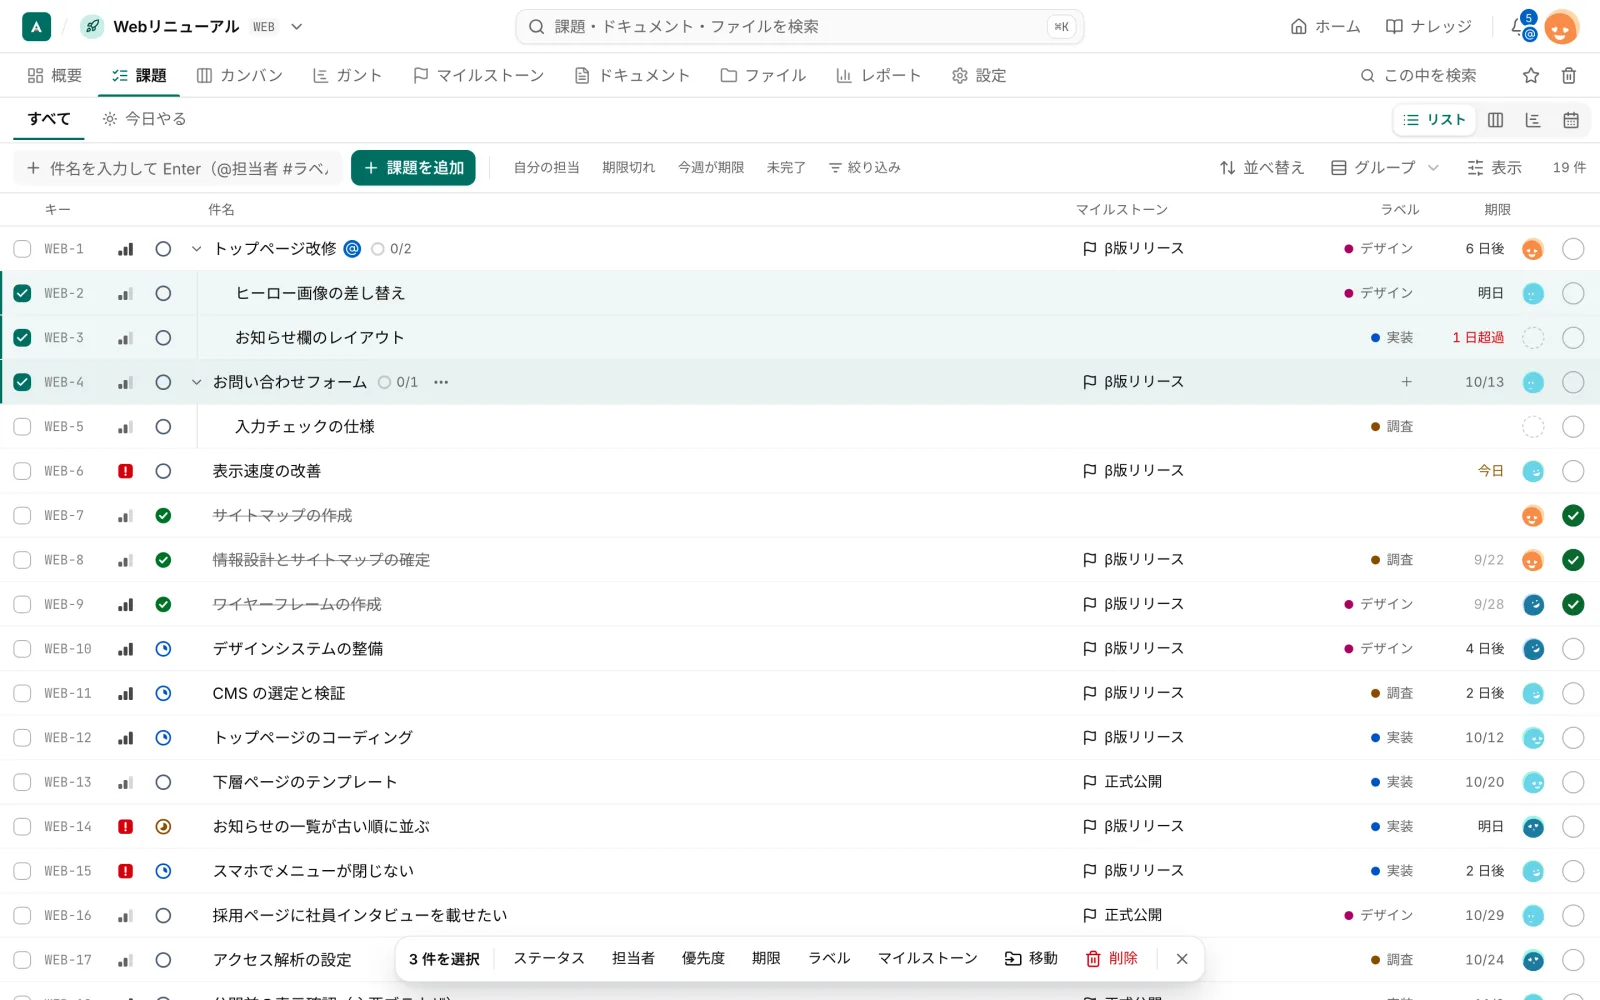This screenshot has height=1000, width=1600.
Task: Open status icon of WEB-10 row
Action: pyautogui.click(x=163, y=649)
